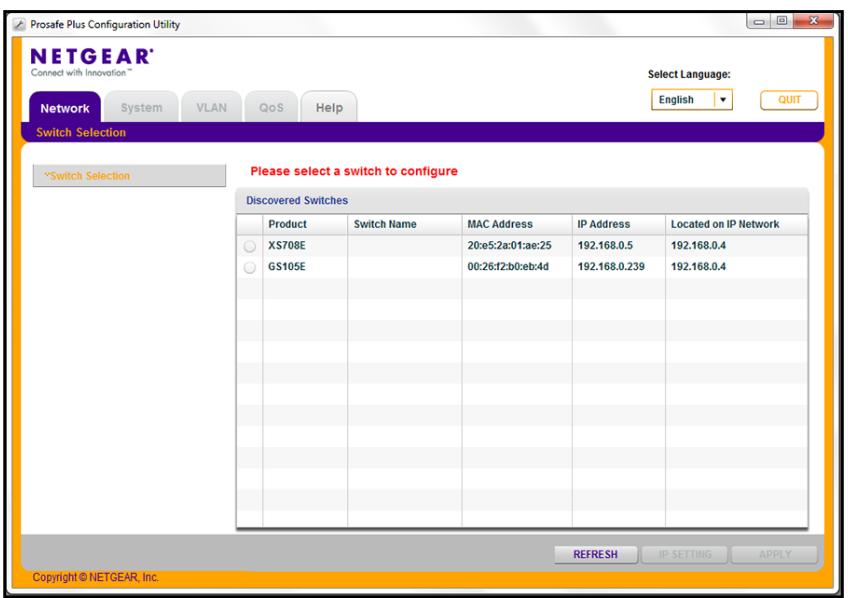
Task: Open the Help tab
Action: [329, 108]
